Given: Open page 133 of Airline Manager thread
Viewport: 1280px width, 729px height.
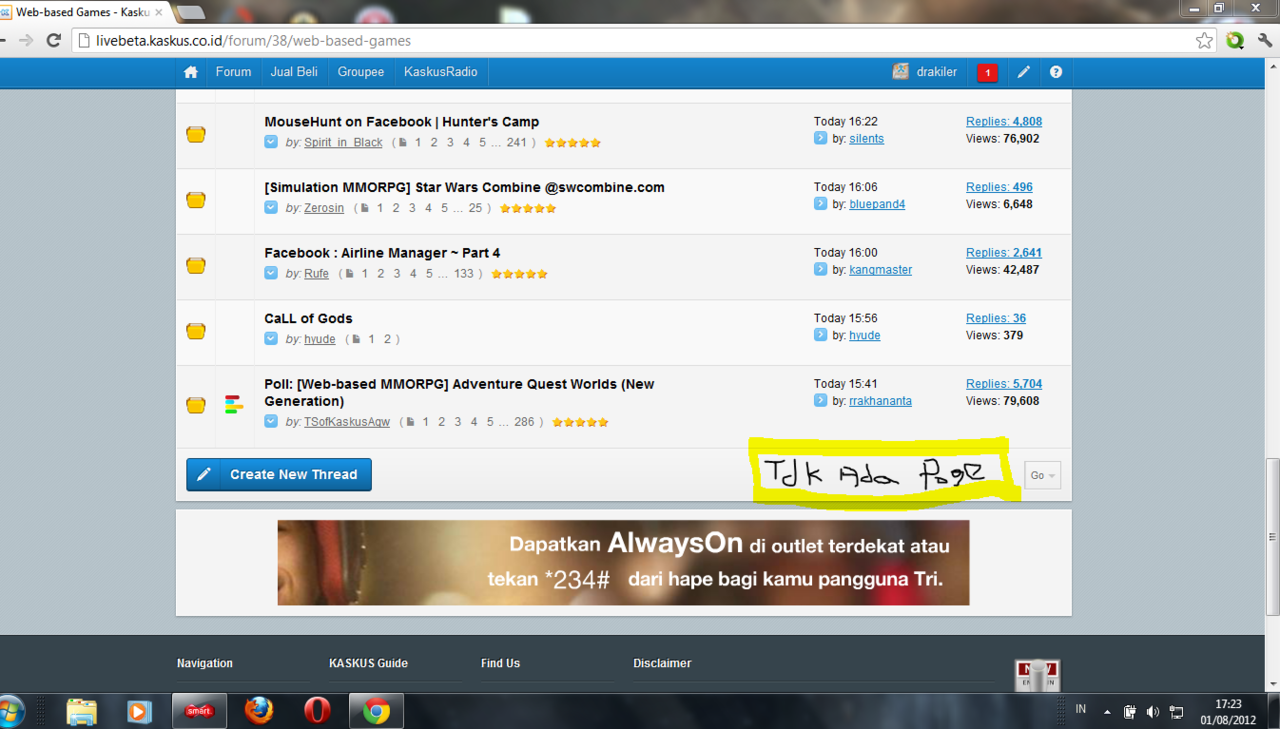Looking at the screenshot, I should [x=463, y=274].
